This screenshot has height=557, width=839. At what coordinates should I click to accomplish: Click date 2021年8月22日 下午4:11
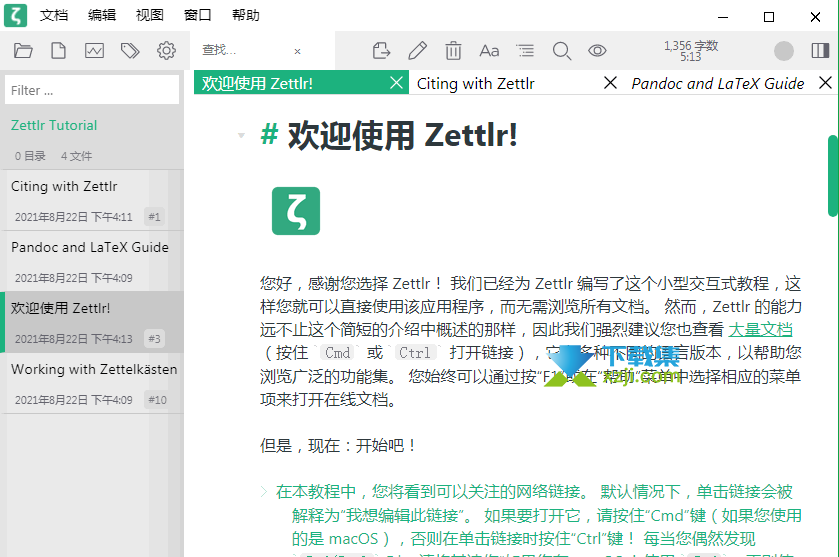coord(73,217)
